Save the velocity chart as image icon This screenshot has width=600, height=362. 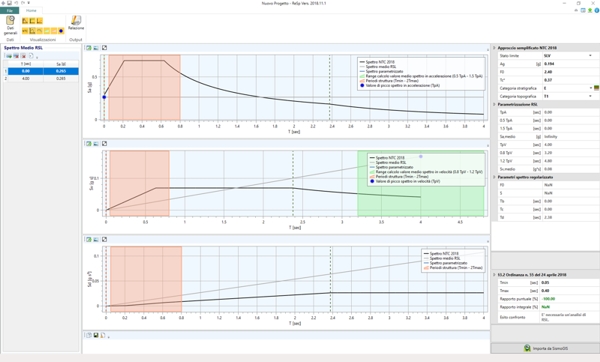point(96,143)
